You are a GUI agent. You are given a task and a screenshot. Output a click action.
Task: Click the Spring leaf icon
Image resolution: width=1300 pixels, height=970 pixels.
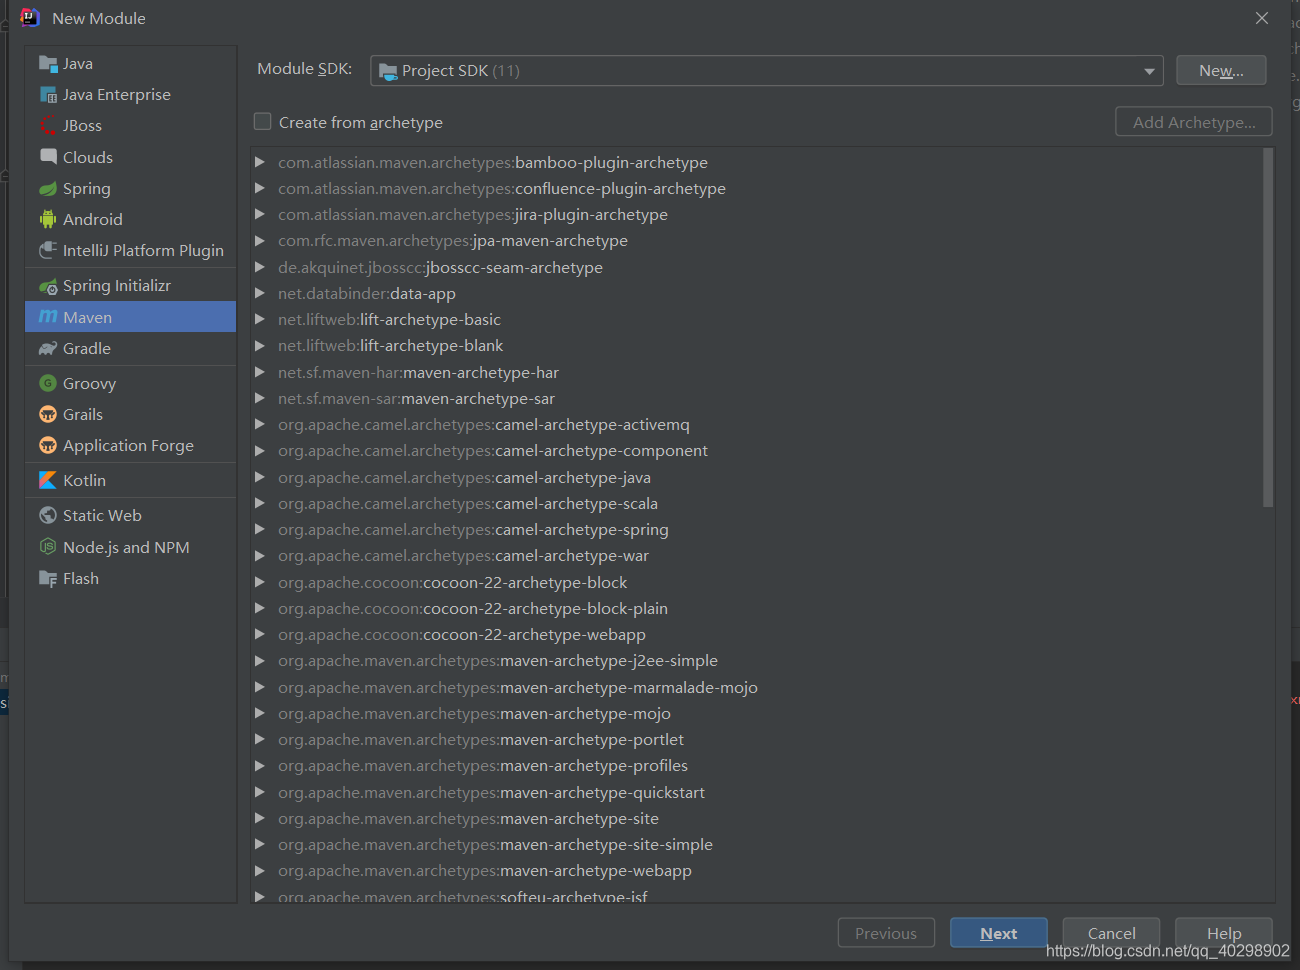pyautogui.click(x=47, y=189)
